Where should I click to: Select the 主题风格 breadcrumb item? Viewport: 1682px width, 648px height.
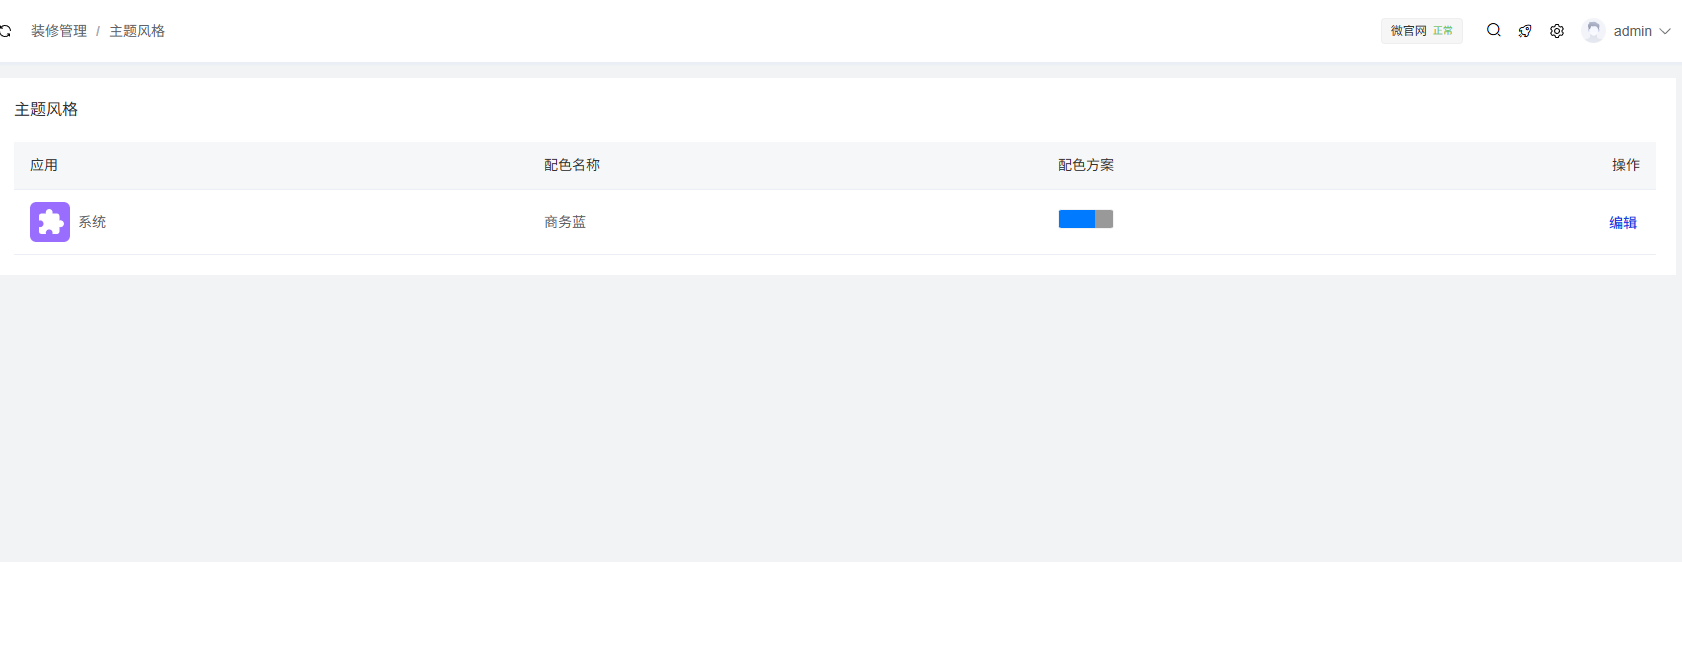point(137,31)
